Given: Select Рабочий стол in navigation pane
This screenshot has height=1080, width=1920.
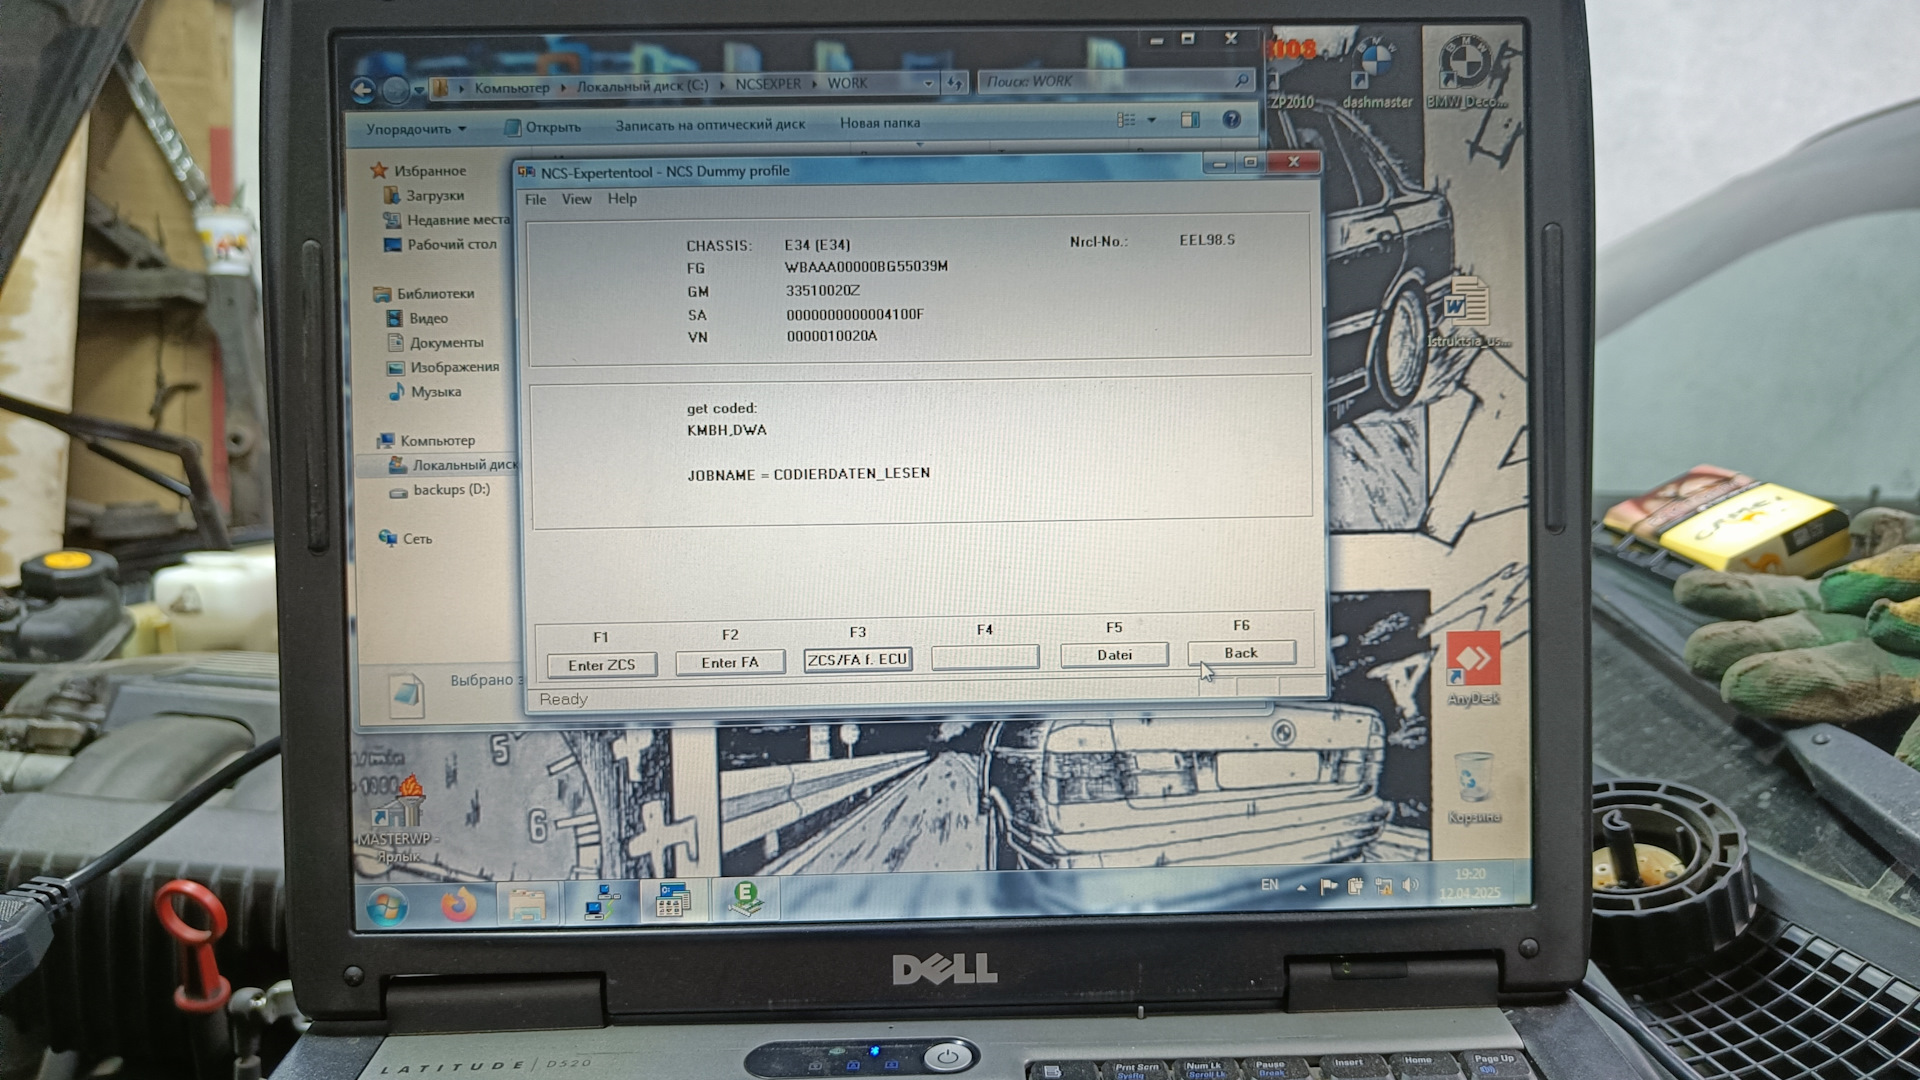Looking at the screenshot, I should [440, 245].
